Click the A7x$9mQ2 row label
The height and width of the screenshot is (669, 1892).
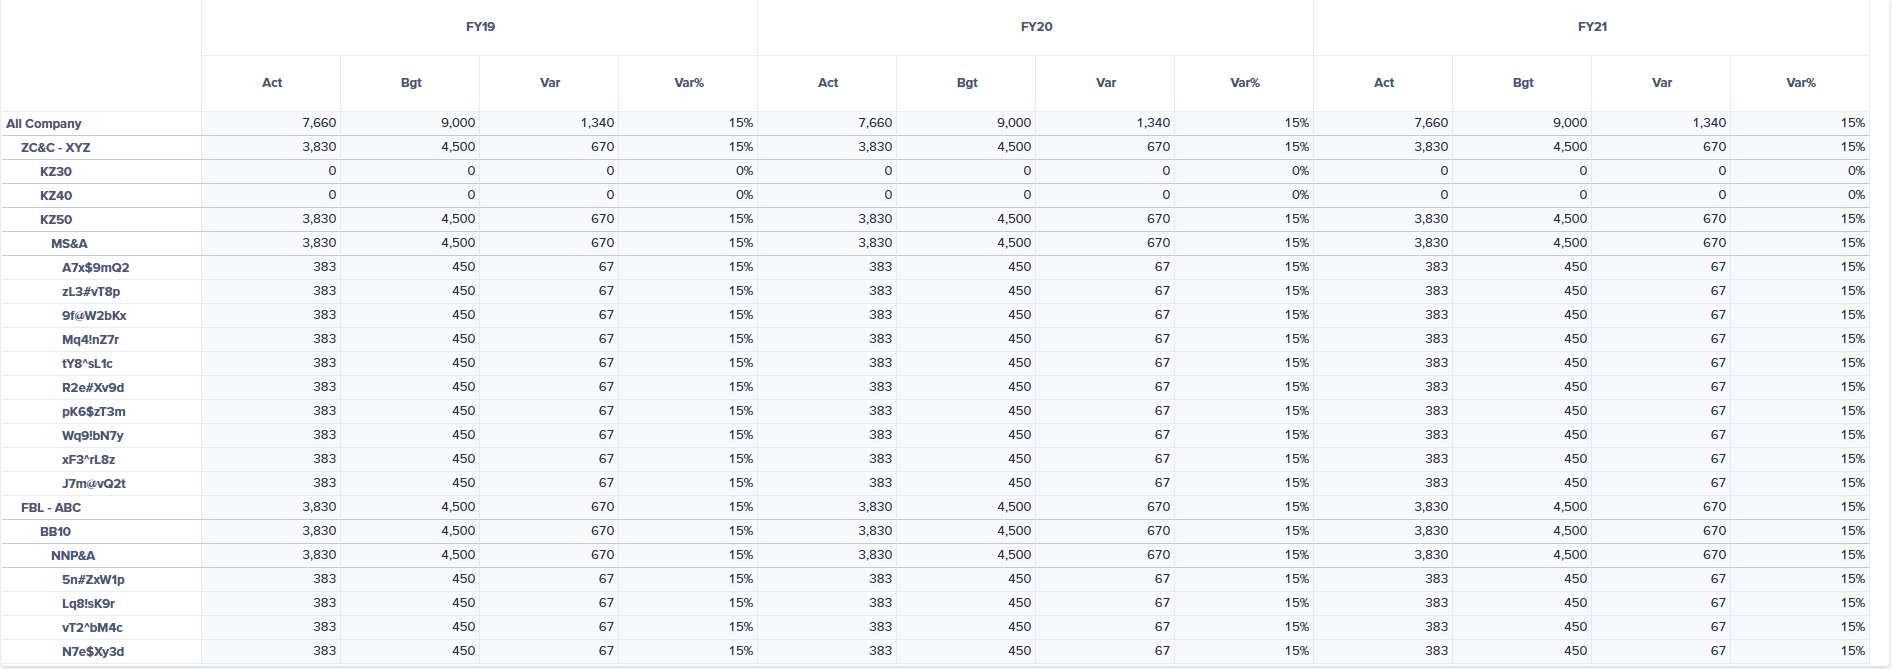click(x=96, y=268)
